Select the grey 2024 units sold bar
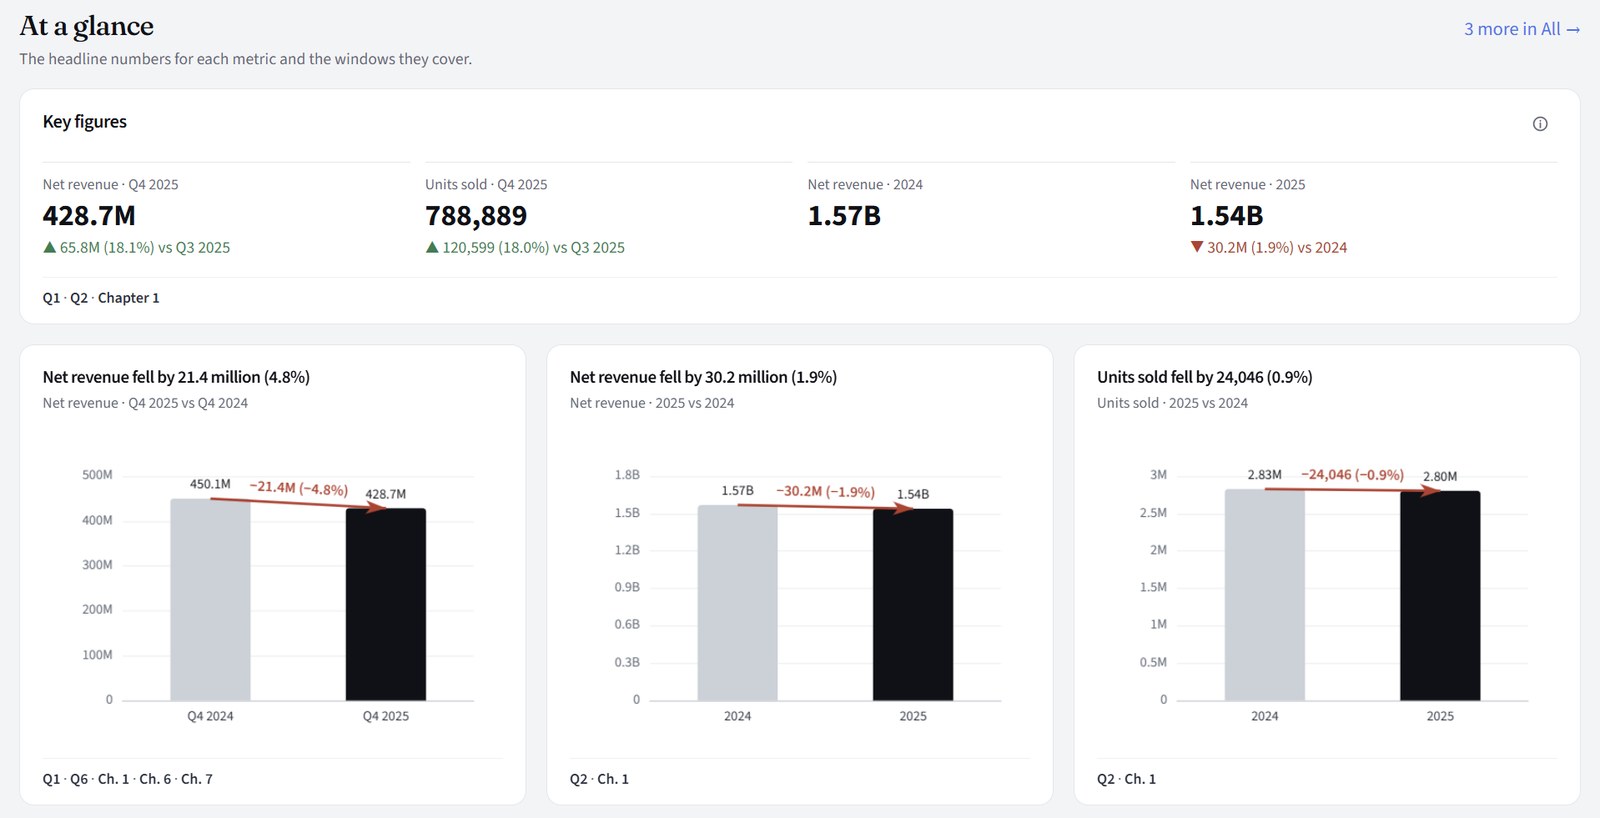Image resolution: width=1600 pixels, height=818 pixels. (x=1265, y=595)
